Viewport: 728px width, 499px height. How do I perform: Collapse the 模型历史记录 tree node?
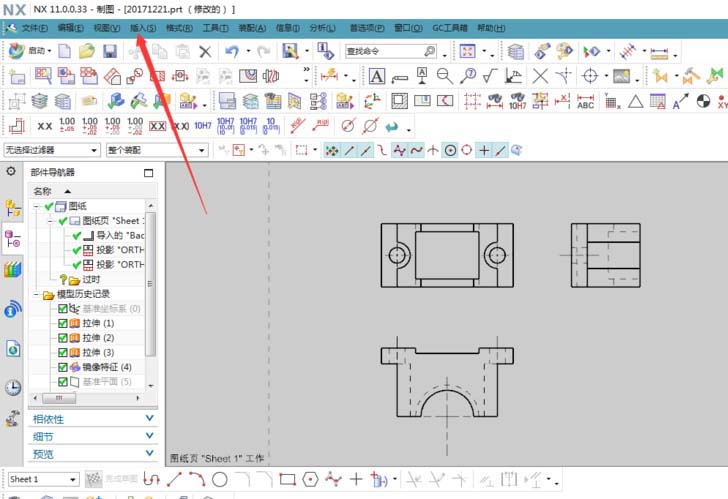(x=36, y=294)
